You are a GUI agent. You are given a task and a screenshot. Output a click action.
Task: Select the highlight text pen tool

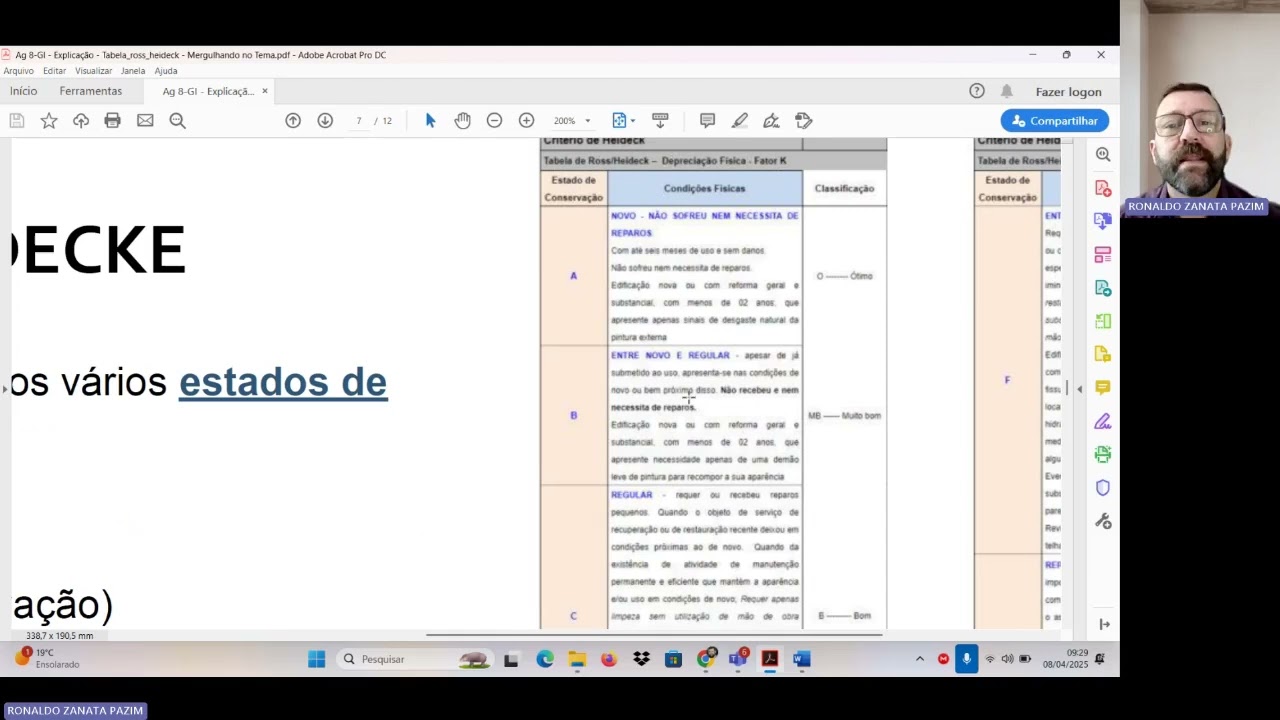pyautogui.click(x=739, y=121)
